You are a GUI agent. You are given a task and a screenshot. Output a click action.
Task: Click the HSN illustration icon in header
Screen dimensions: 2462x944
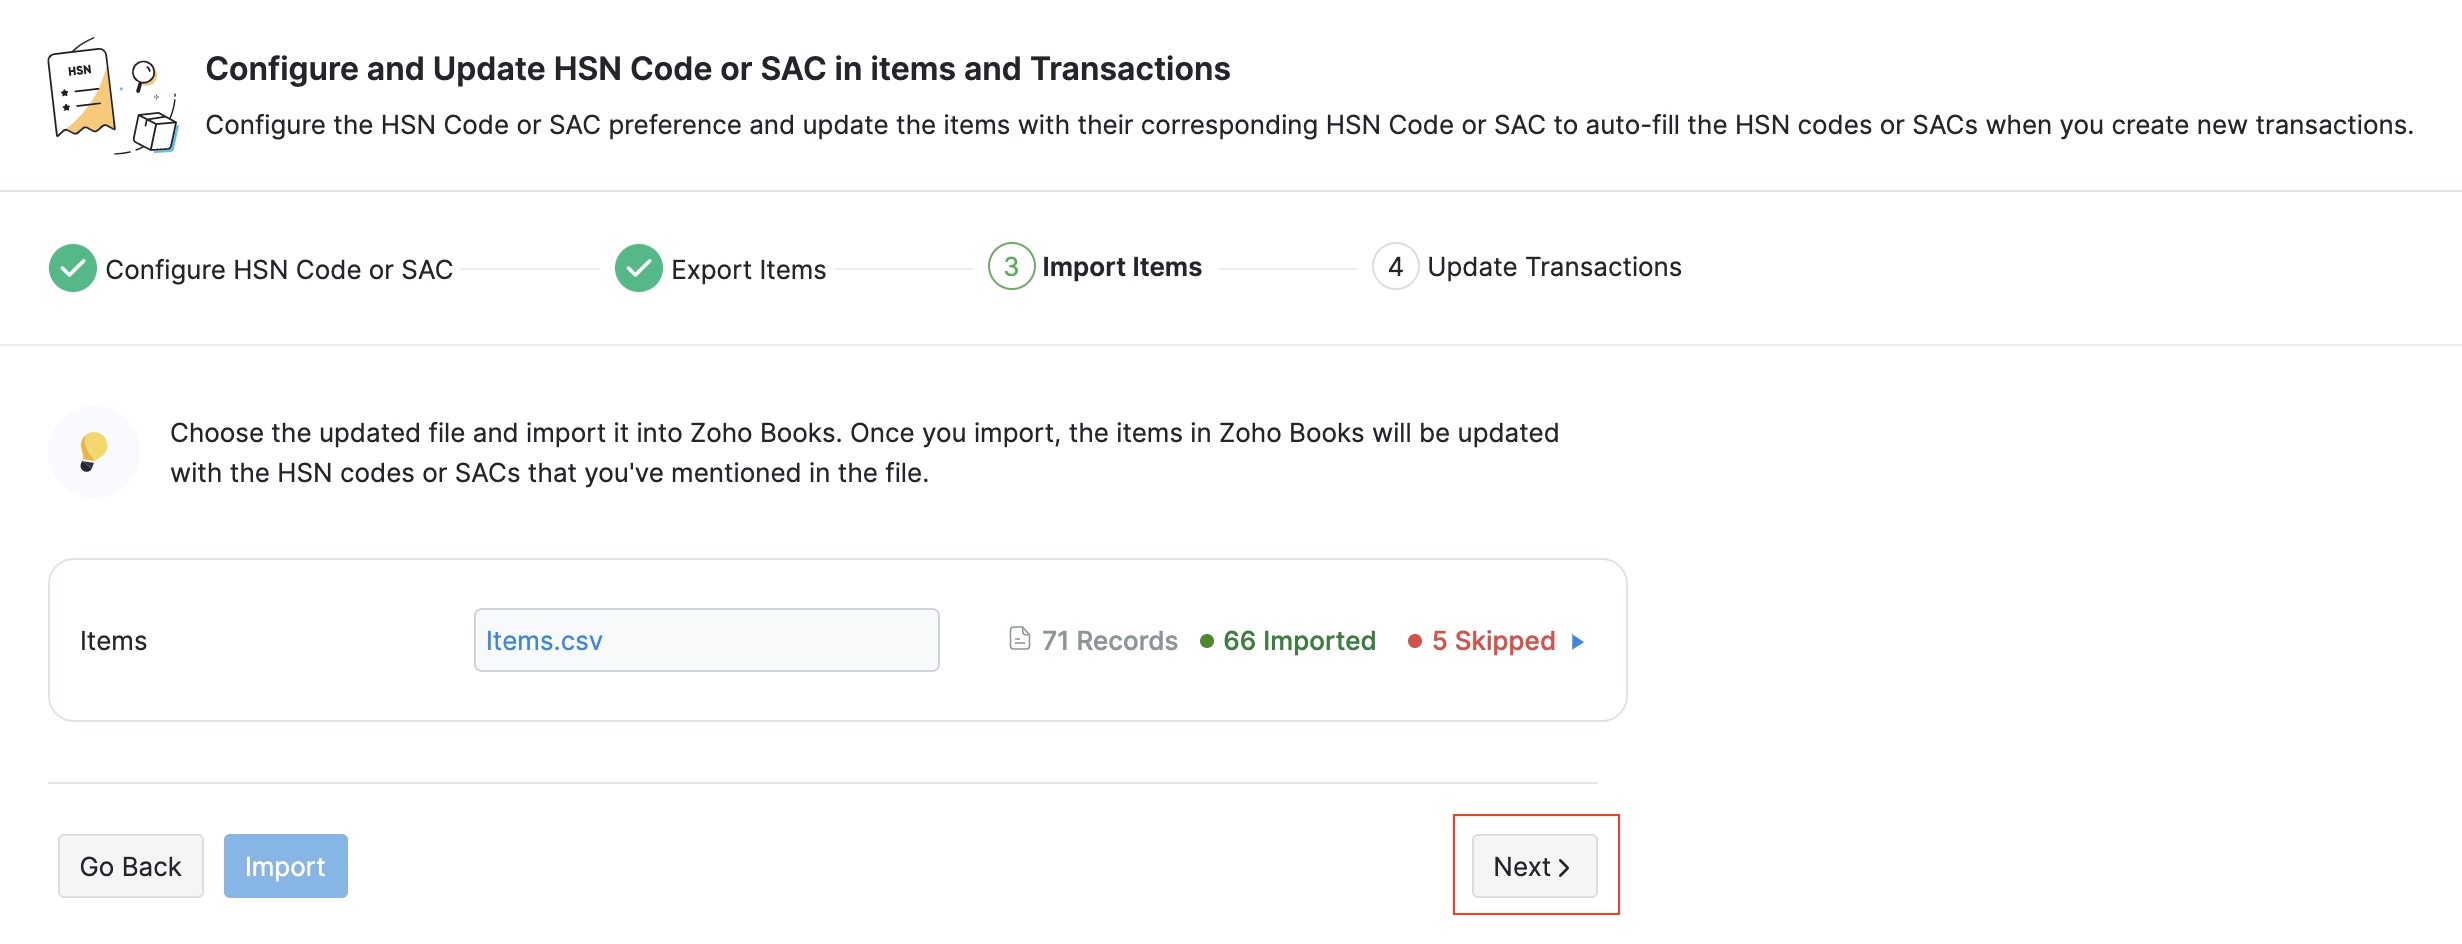(112, 96)
